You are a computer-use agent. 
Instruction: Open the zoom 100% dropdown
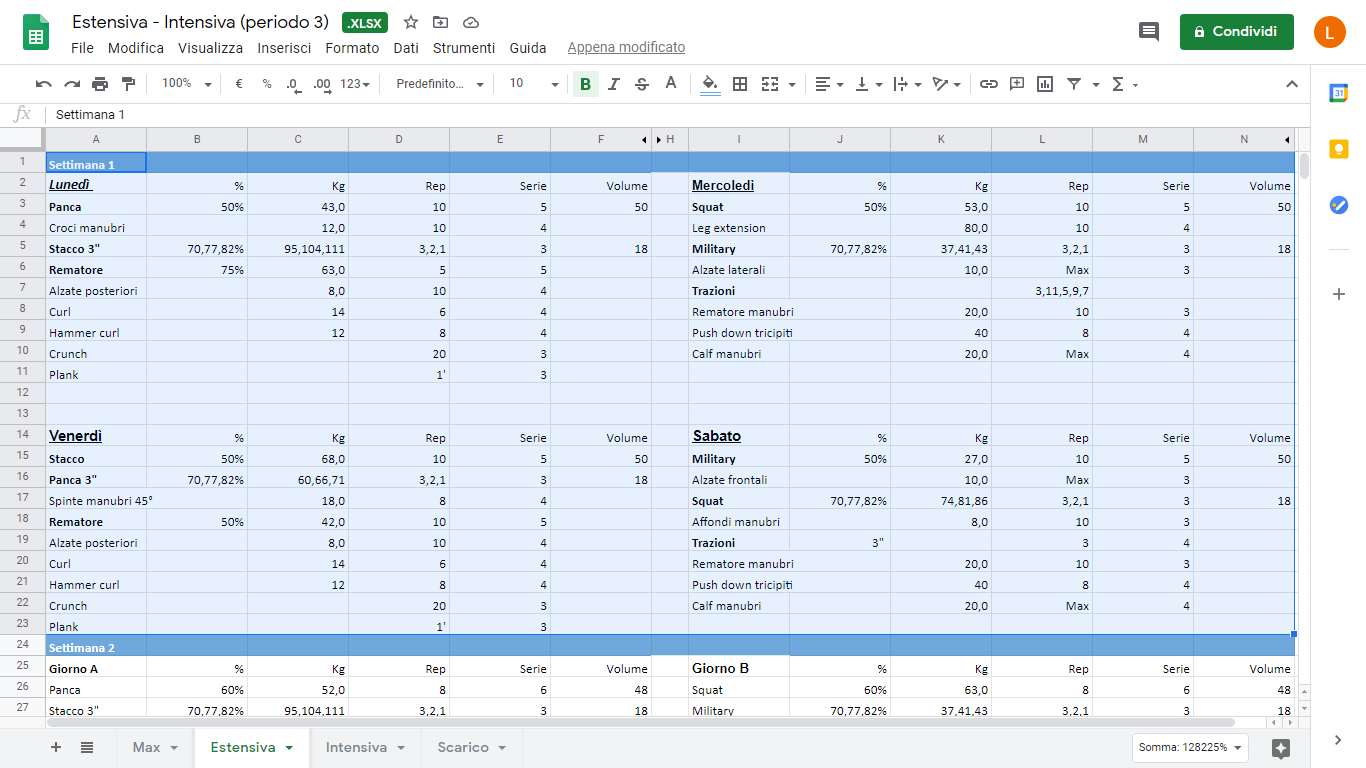[186, 84]
